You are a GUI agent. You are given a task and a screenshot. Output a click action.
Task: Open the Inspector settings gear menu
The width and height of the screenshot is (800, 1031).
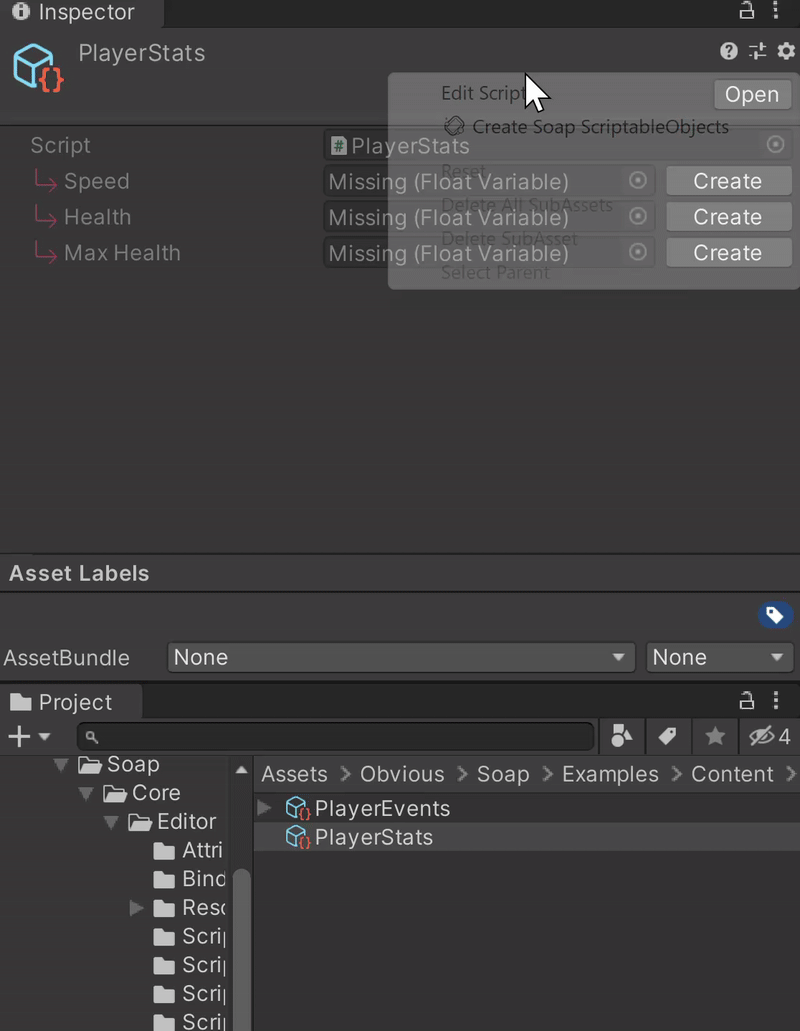click(x=786, y=51)
